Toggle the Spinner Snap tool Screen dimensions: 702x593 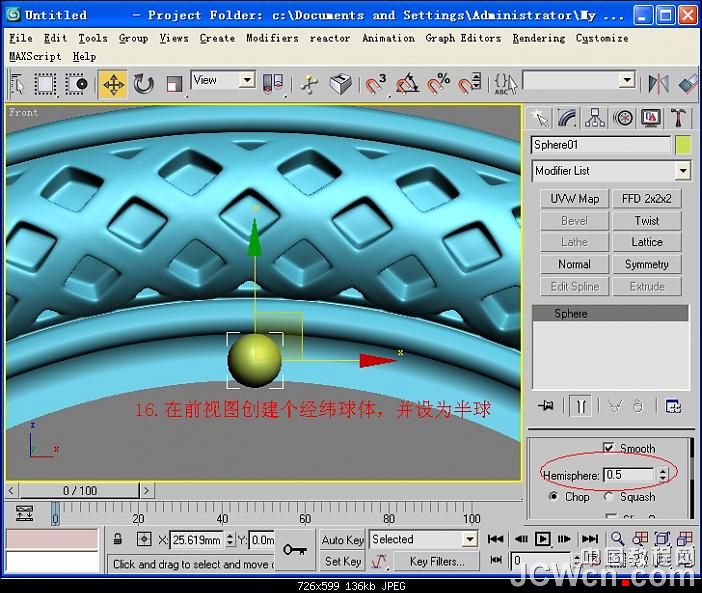[469, 84]
